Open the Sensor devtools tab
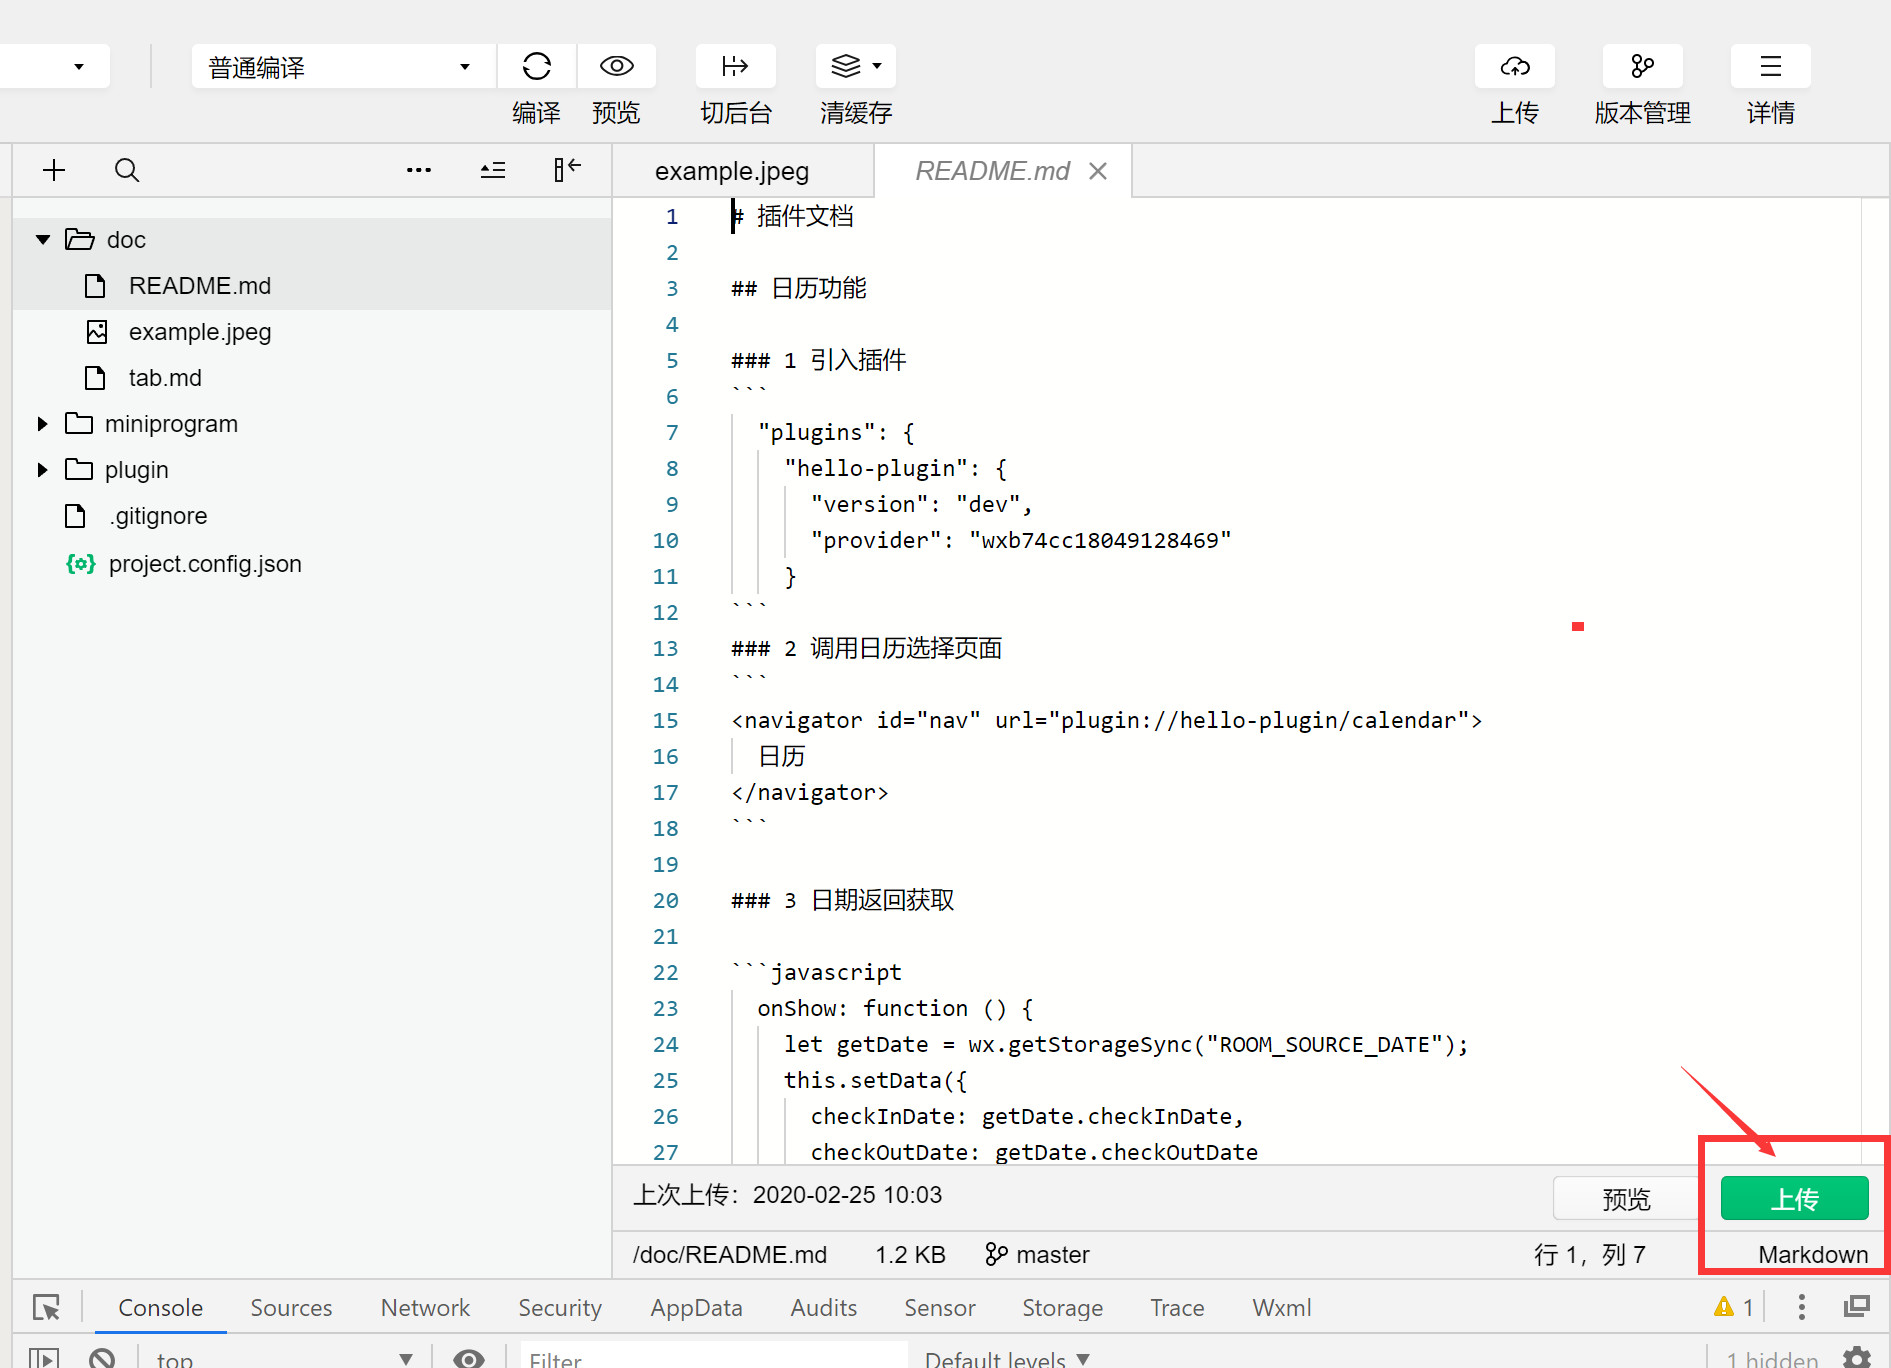Image resolution: width=1891 pixels, height=1368 pixels. [939, 1307]
